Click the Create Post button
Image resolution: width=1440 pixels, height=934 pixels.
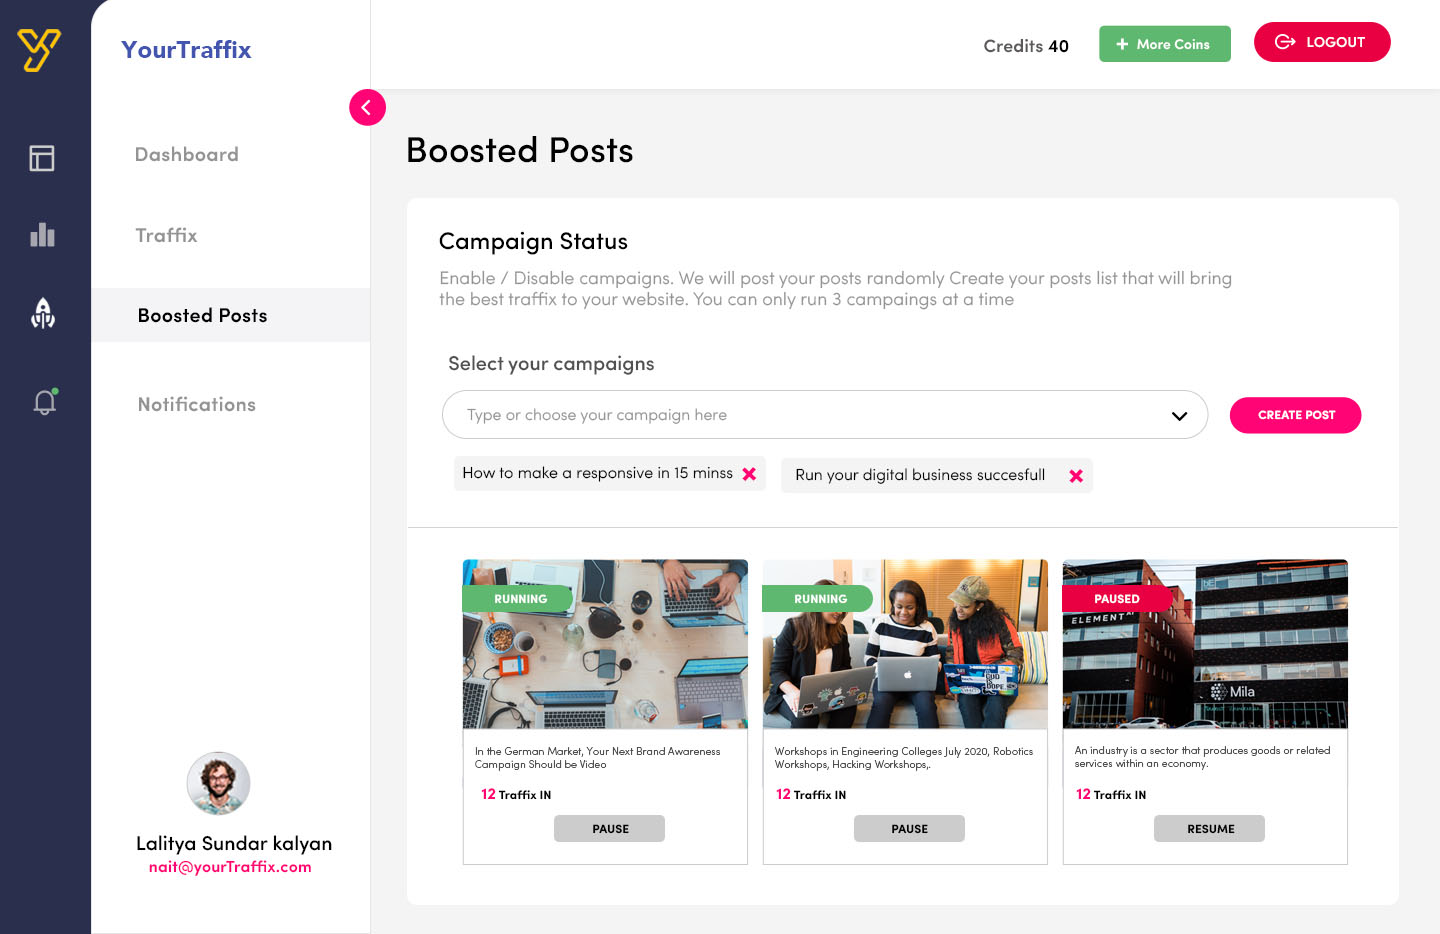[x=1295, y=415]
